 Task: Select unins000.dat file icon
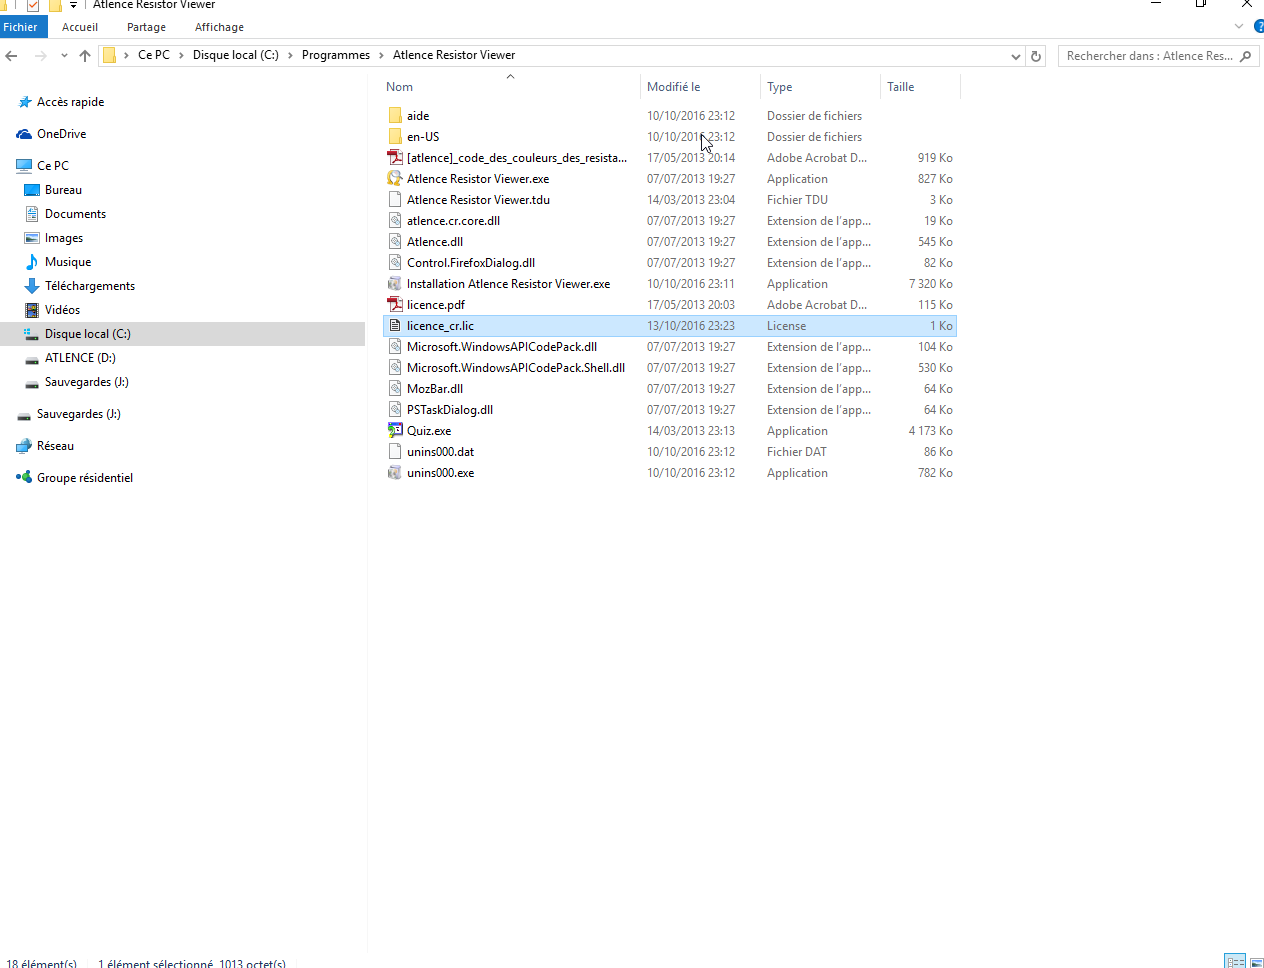pyautogui.click(x=395, y=452)
